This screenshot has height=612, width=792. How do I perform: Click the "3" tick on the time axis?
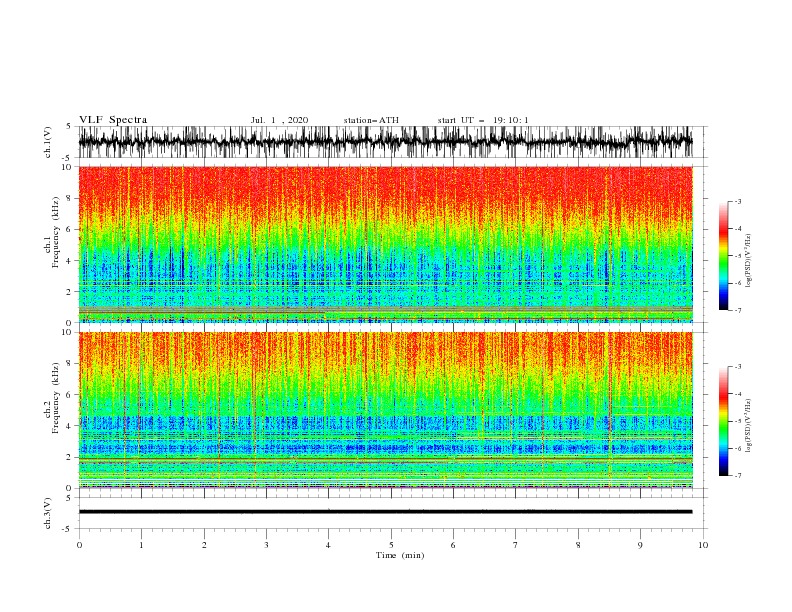(x=266, y=545)
